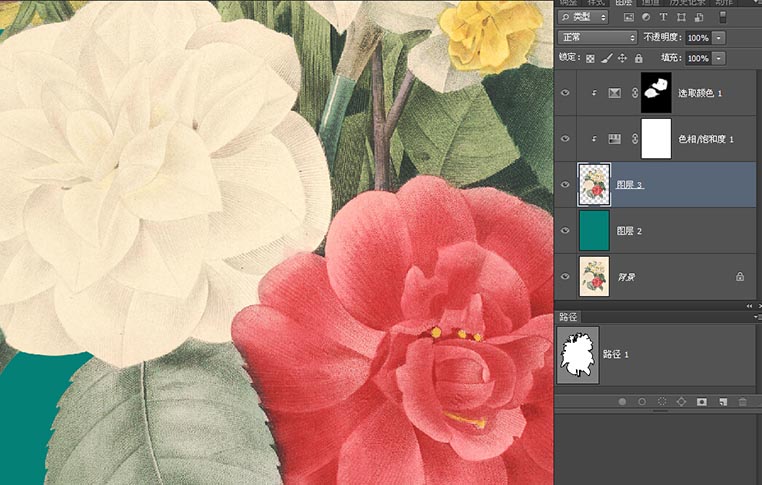The height and width of the screenshot is (485, 762).
Task: Switch to the 路径 tab
Action: click(x=568, y=317)
